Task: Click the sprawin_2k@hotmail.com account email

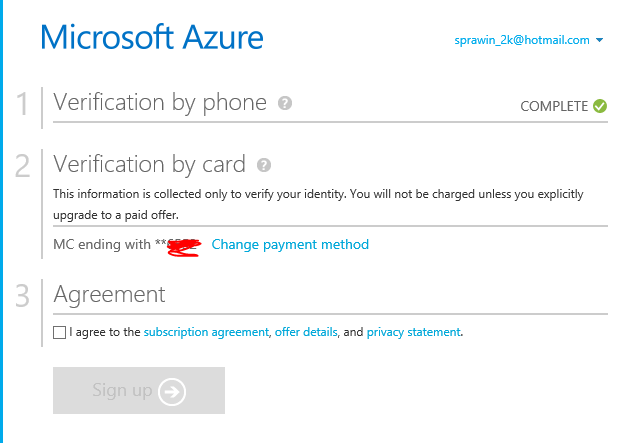Action: pyautogui.click(x=521, y=41)
